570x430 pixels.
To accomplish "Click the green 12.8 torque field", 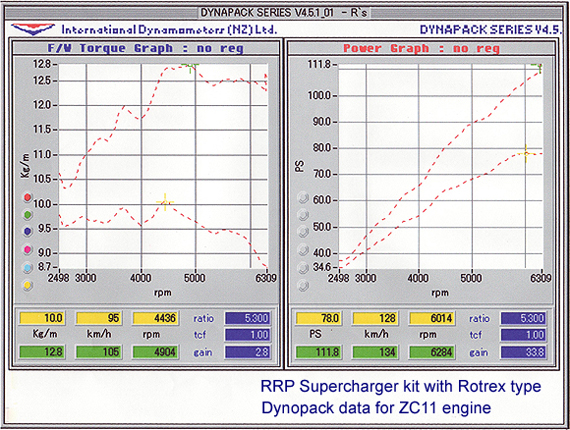I will tap(42, 352).
